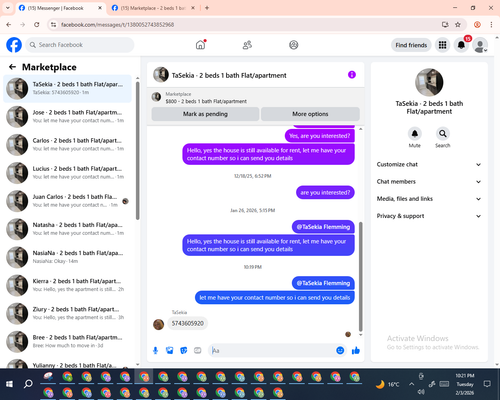Expand Chat members section
Viewport: 500px width, 400px height.
(x=429, y=182)
